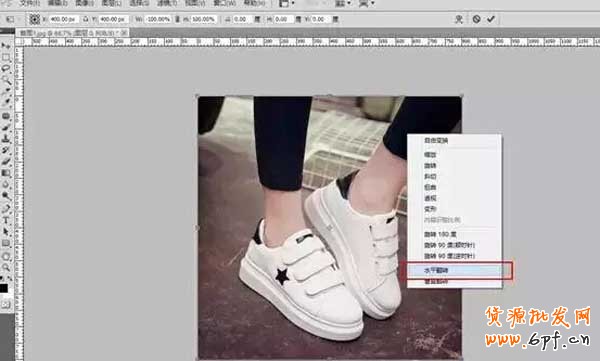The image size is (600, 361).
Task: Click the rotation angle field
Action: (x=241, y=19)
